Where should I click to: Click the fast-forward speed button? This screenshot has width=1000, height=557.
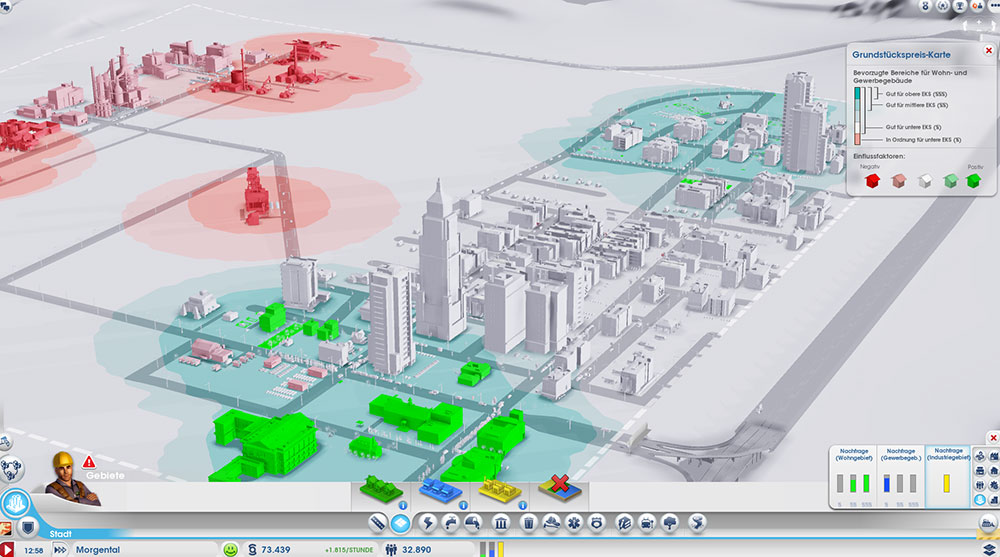point(59,549)
